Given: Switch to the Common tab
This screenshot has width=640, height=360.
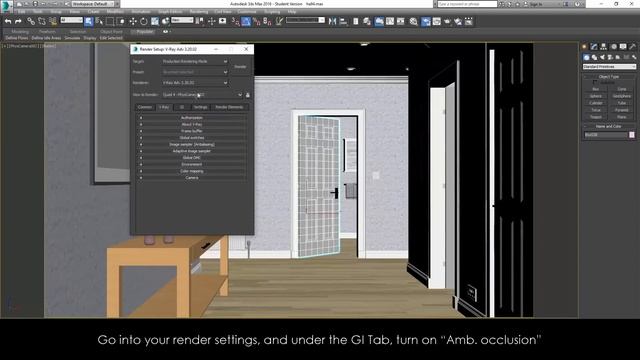Looking at the screenshot, I should click(x=144, y=107).
